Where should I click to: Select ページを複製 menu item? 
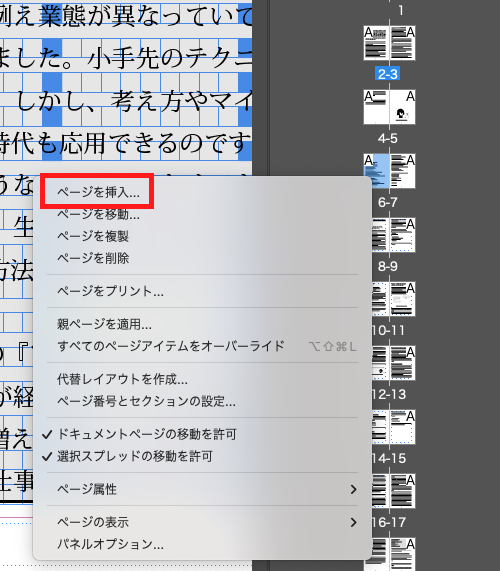click(93, 236)
